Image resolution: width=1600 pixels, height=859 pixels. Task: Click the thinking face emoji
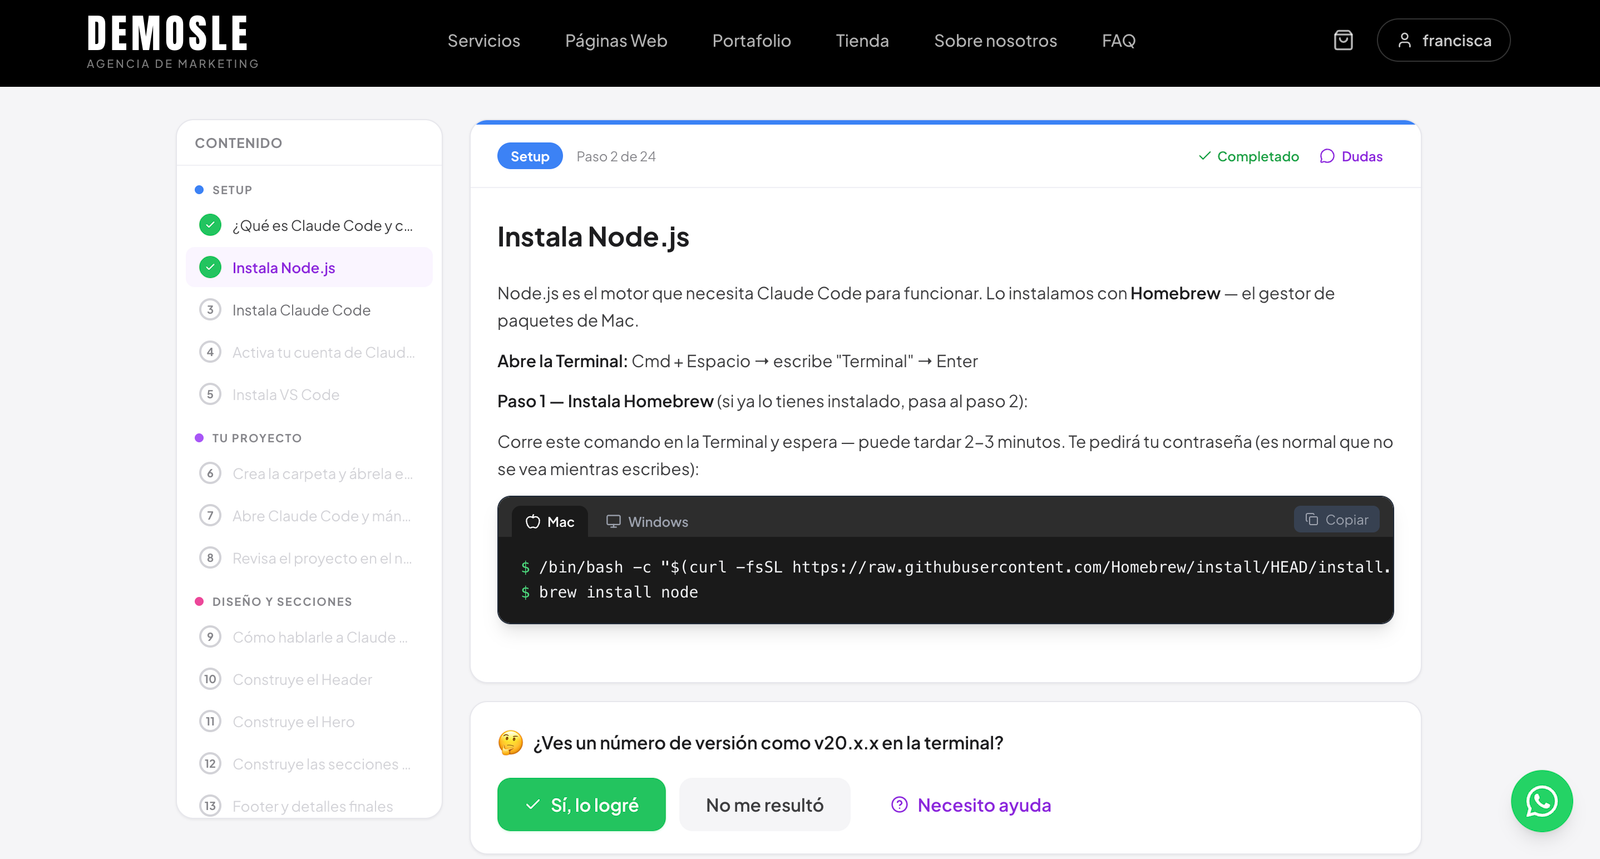(x=511, y=743)
